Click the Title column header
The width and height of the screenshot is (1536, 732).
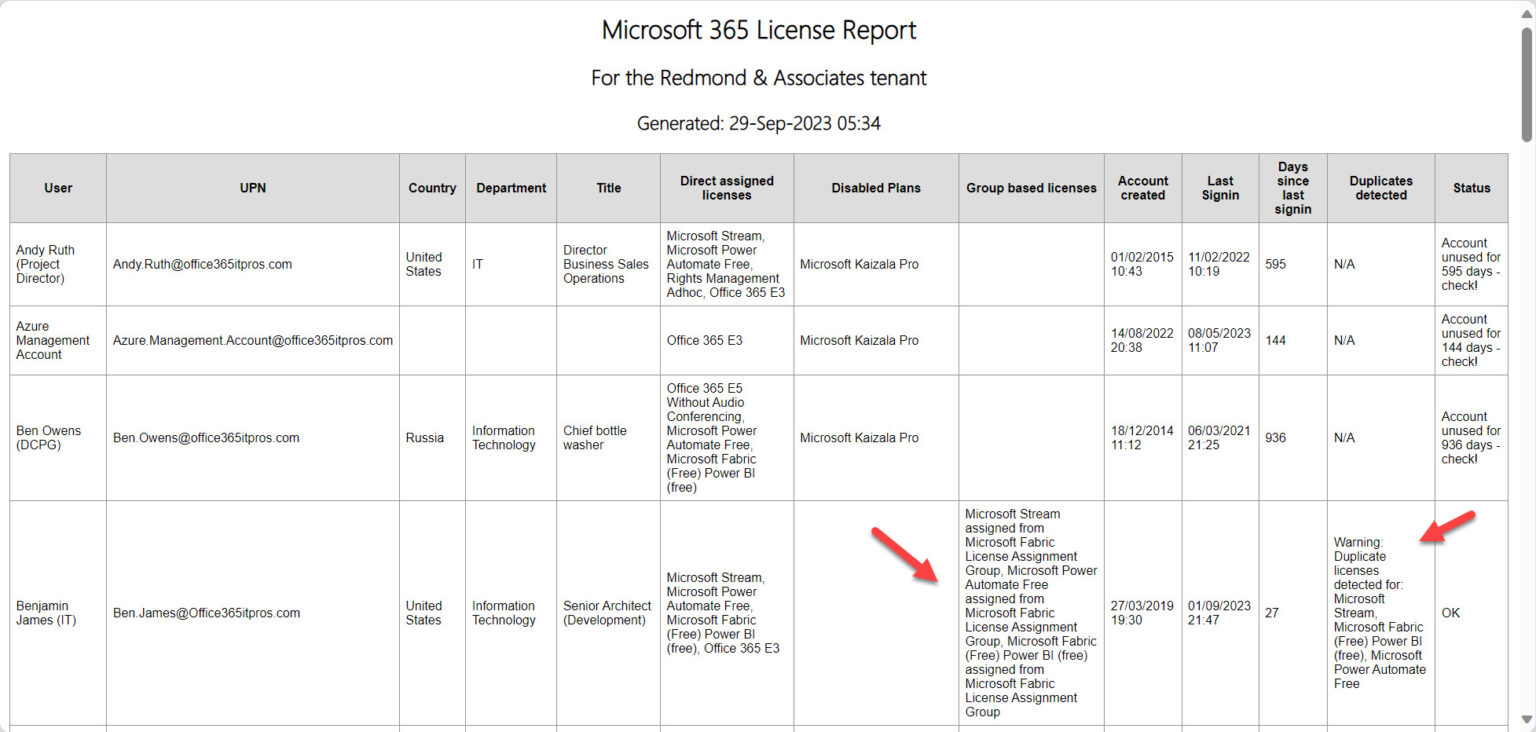coord(607,187)
